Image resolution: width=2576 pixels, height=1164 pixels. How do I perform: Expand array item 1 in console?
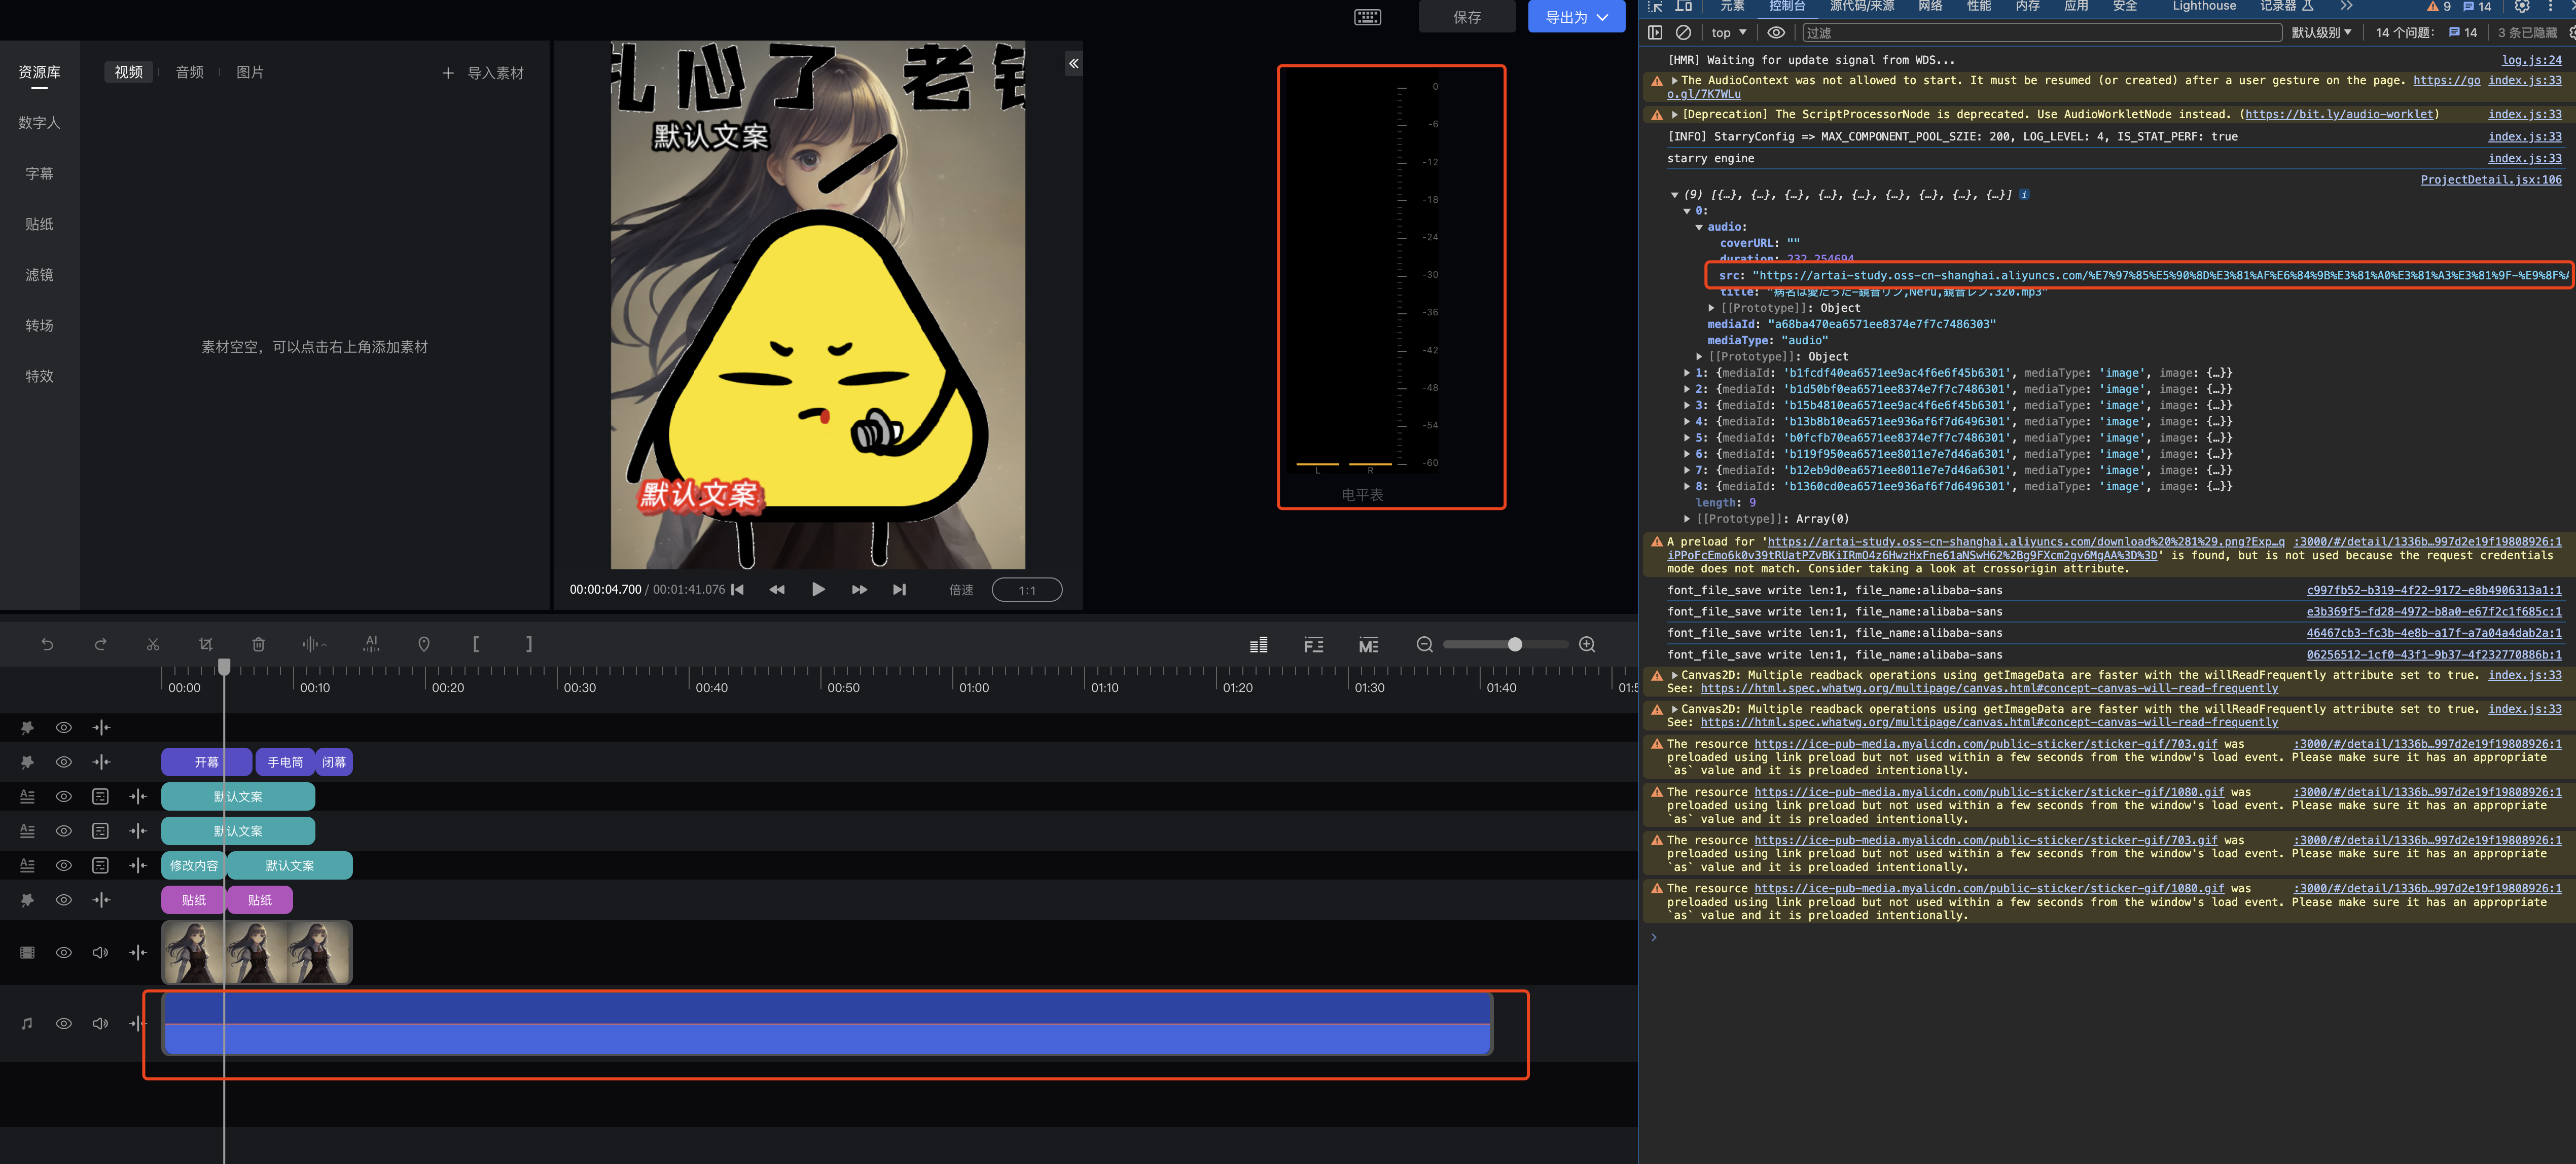pos(1687,373)
